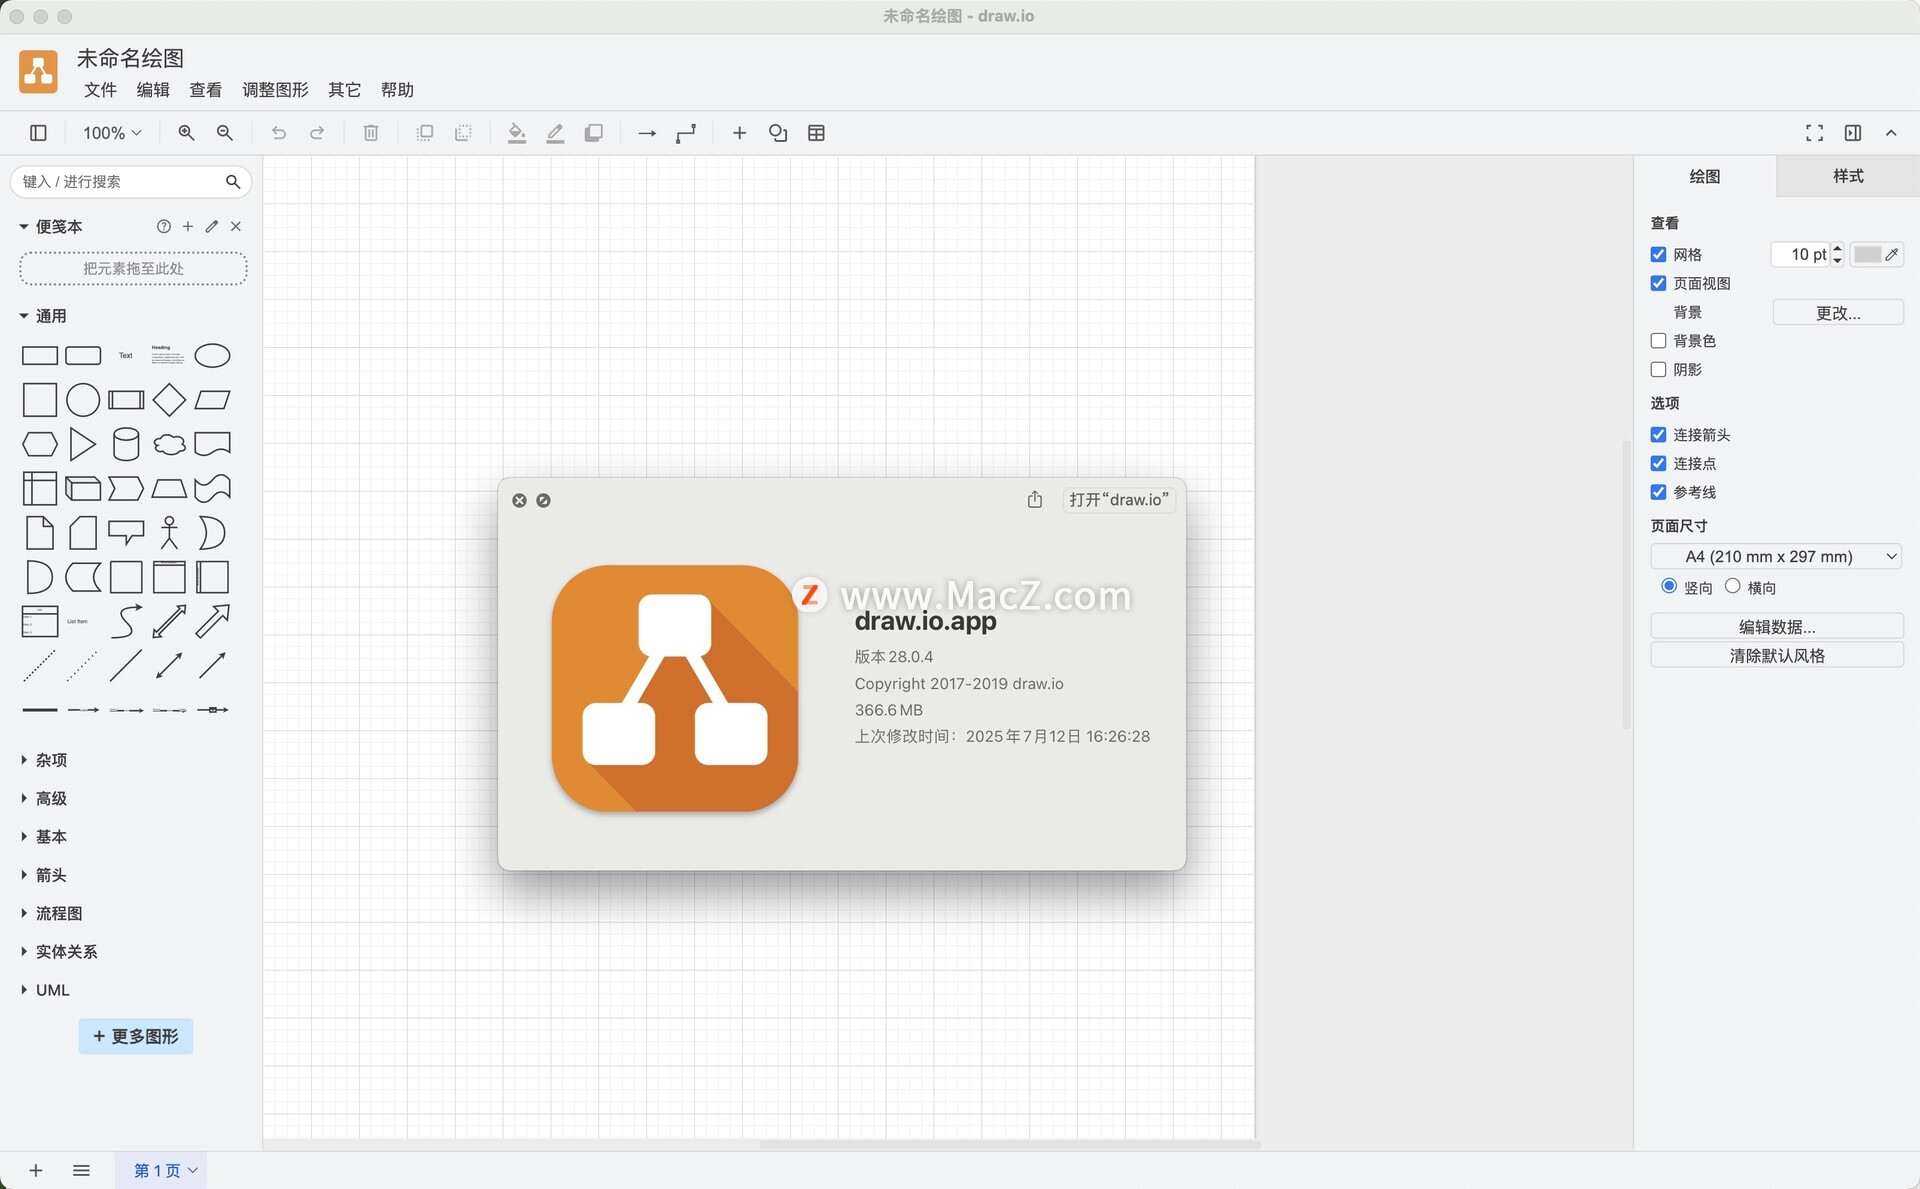This screenshot has width=1920, height=1189.
Task: Select the 竖向 portrait radio button
Action: point(1669,586)
